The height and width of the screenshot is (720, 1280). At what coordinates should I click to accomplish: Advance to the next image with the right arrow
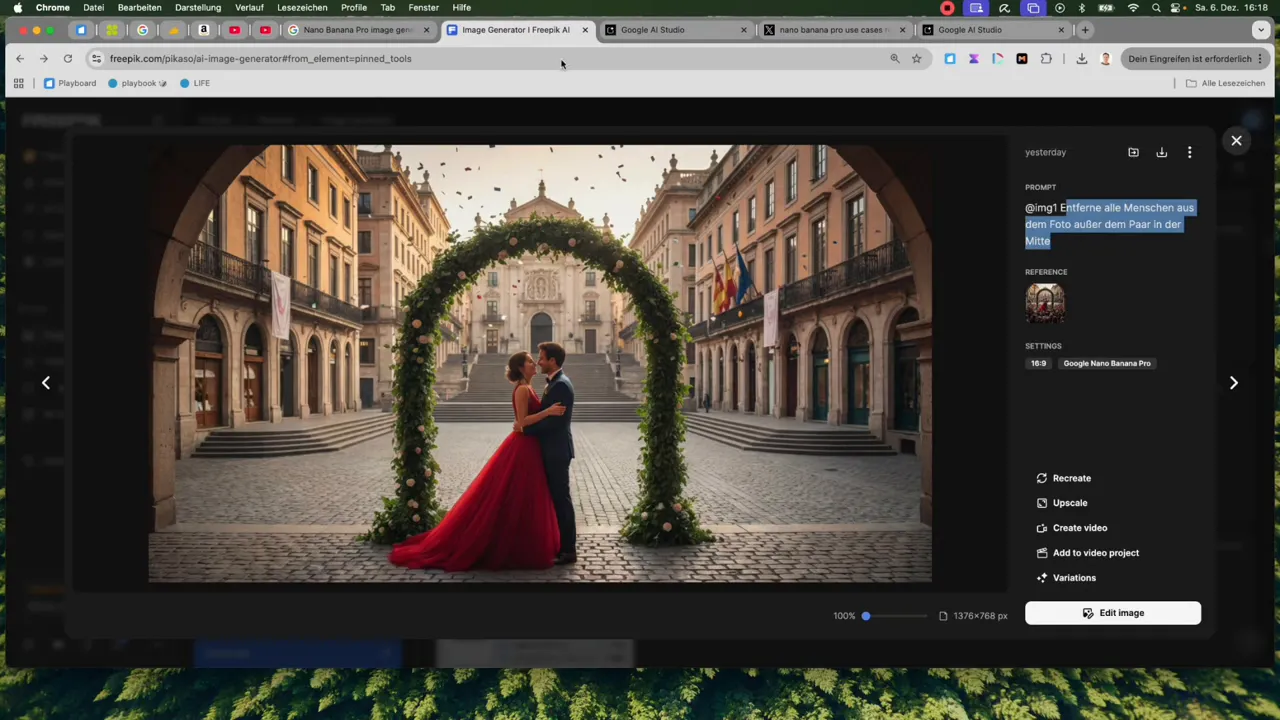pos(1233,382)
